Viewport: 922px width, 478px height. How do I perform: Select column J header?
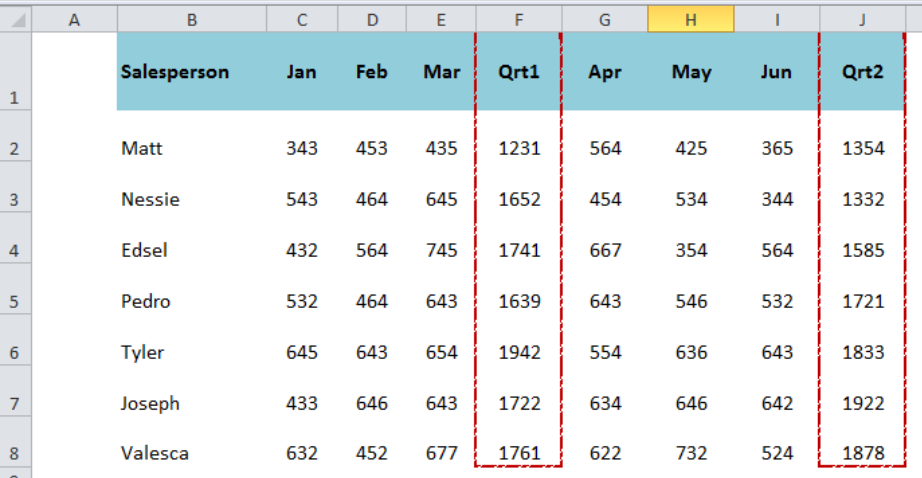[862, 19]
